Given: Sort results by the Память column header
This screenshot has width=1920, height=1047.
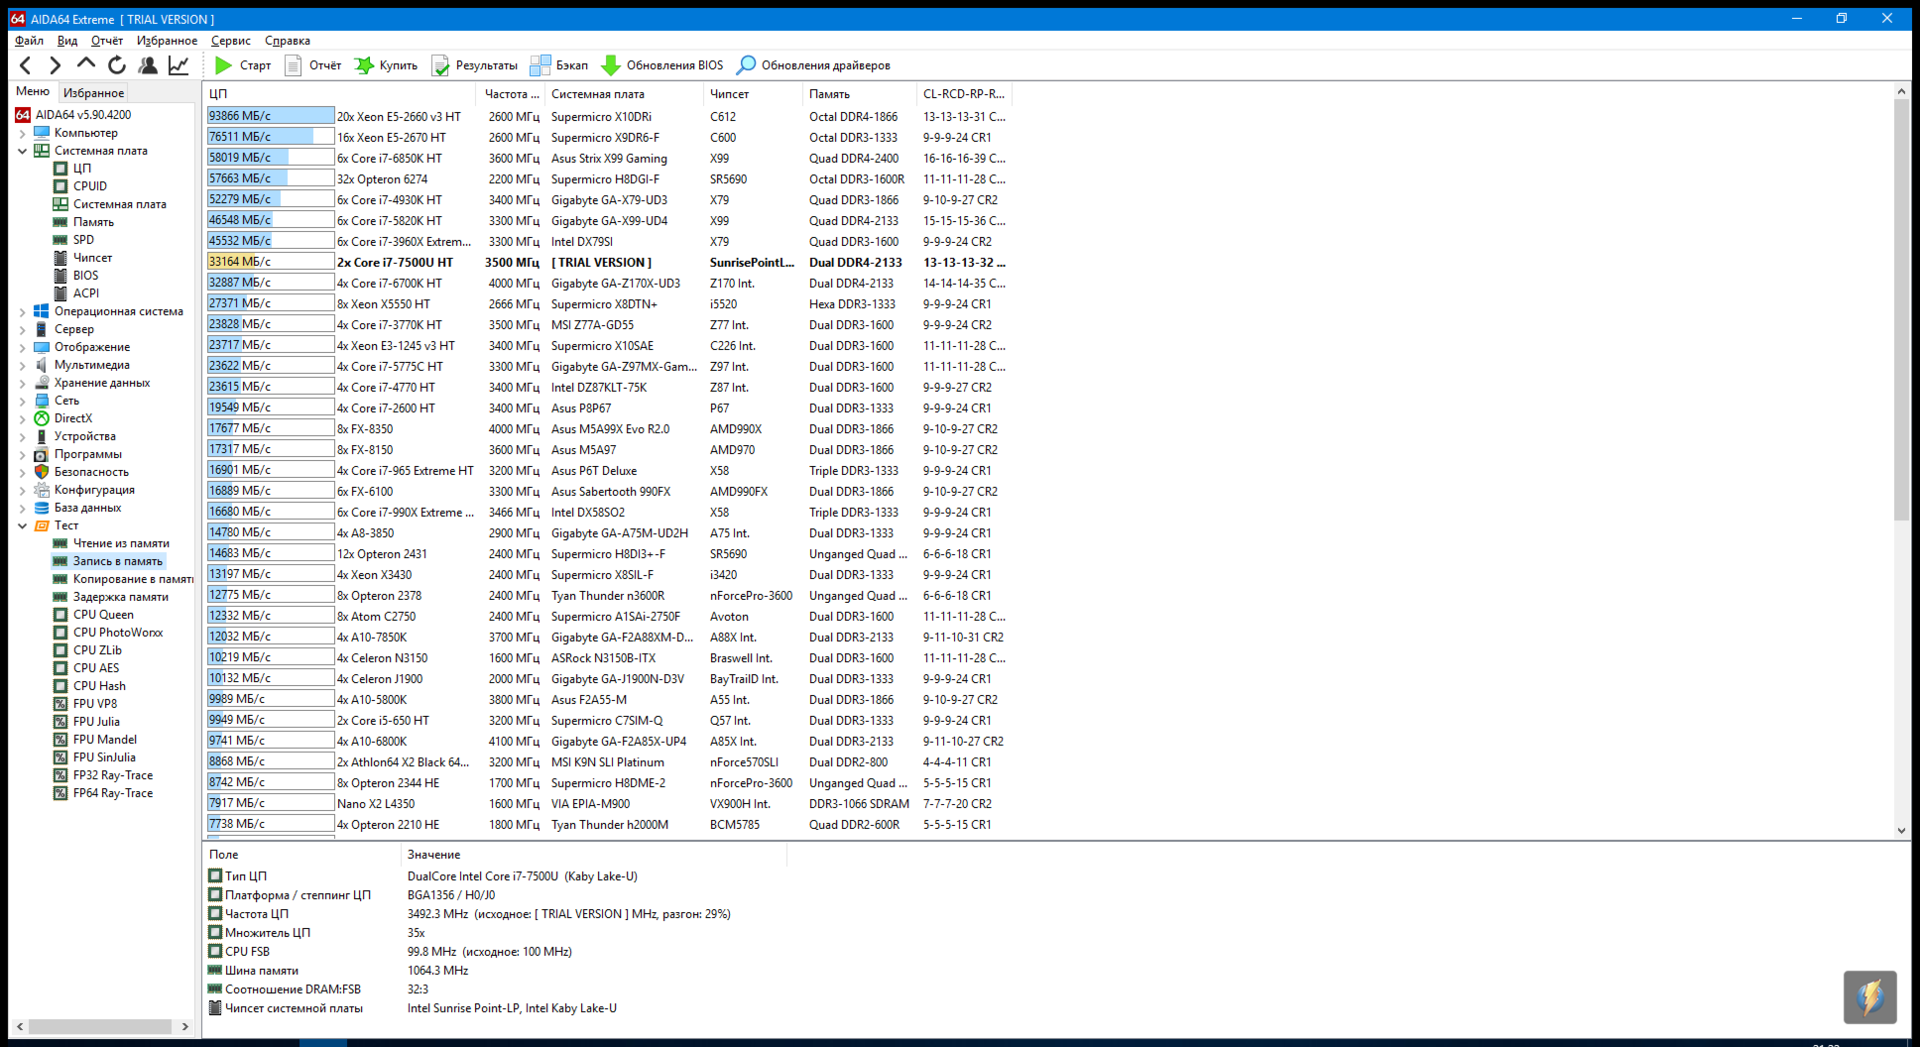Looking at the screenshot, I should 860,94.
